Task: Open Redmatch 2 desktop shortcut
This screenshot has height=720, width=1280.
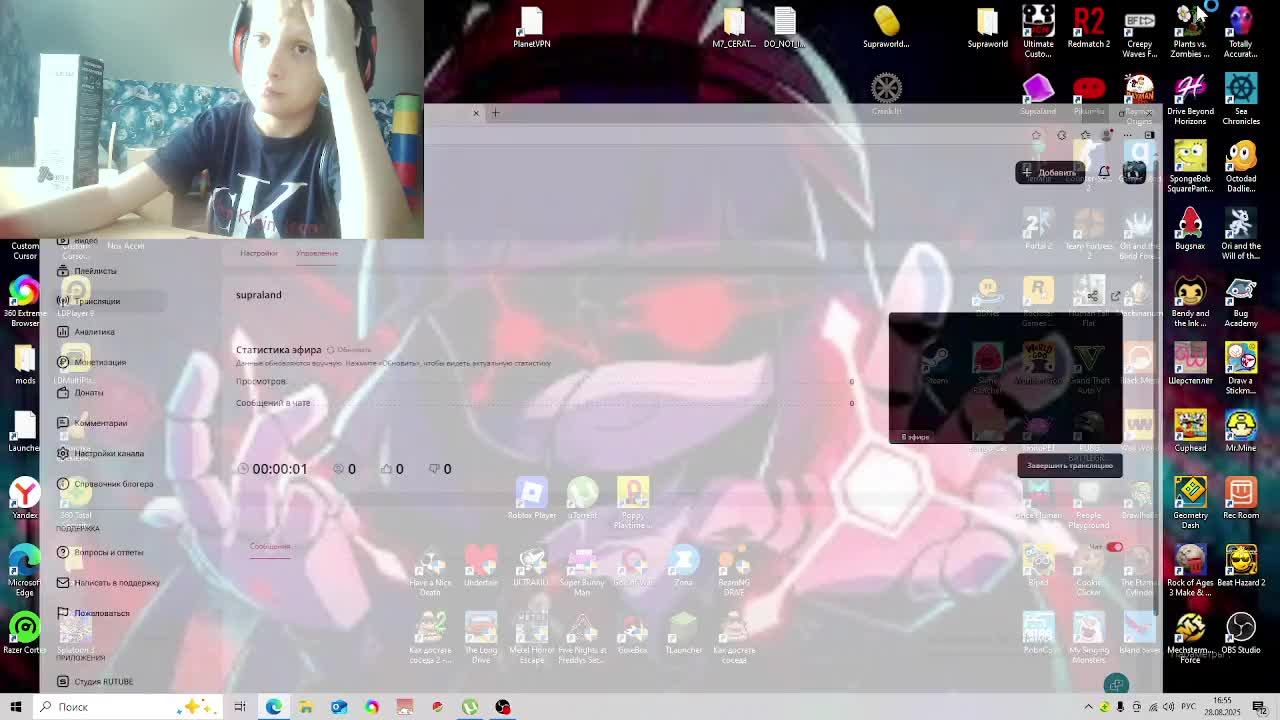Action: click(x=1089, y=28)
